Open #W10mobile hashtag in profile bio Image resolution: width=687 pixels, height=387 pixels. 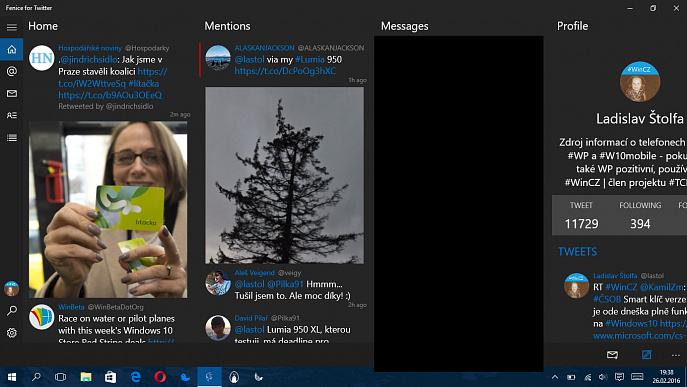tap(627, 156)
